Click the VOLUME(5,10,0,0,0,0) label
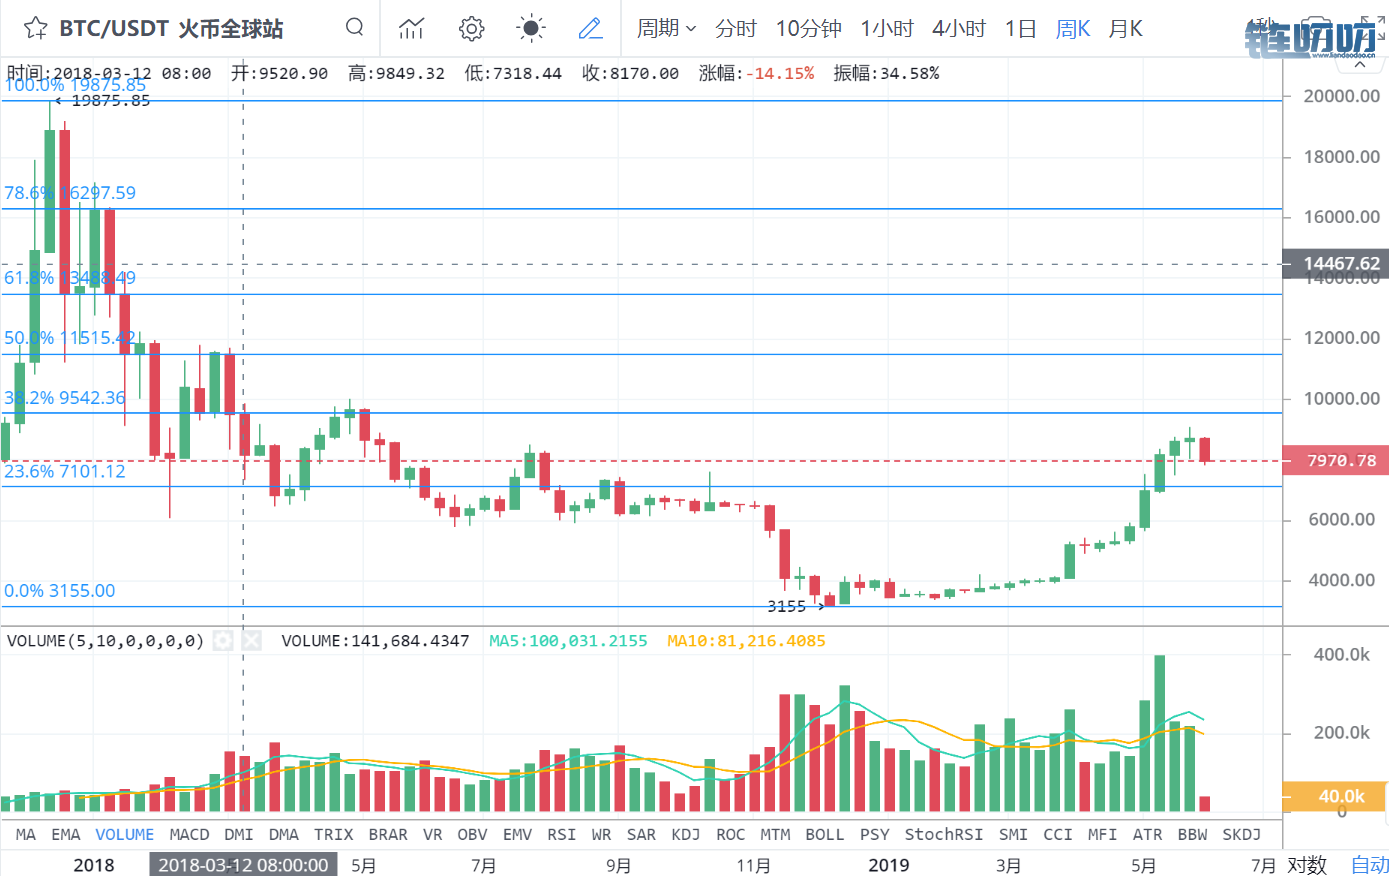Viewport: 1389px width, 876px height. coord(105,641)
